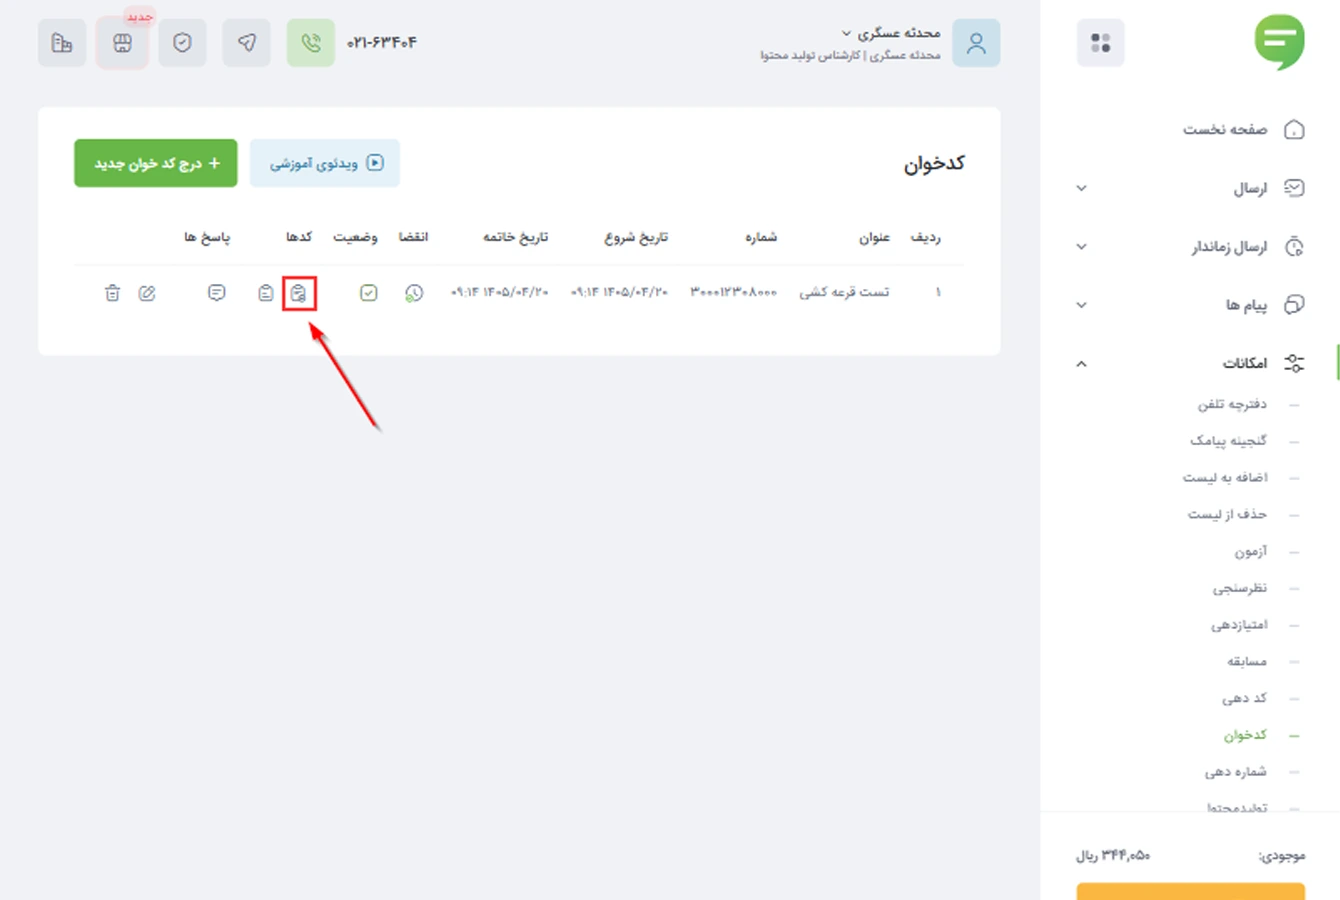This screenshot has width=1340, height=900.
Task: Edit the تست قرعه کشی row via pencil icon
Action: pos(147,293)
